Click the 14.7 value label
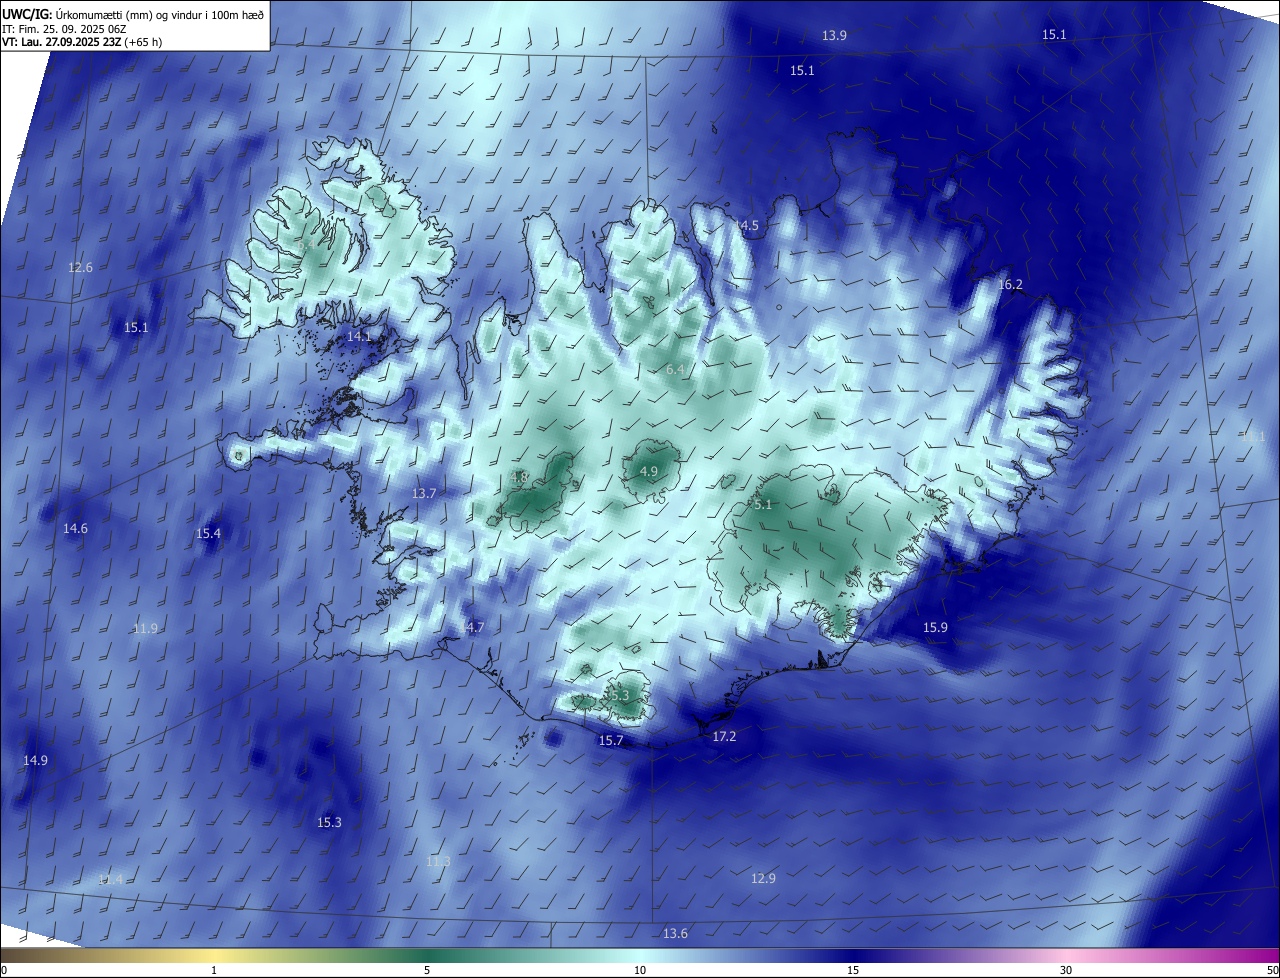The height and width of the screenshot is (978, 1280). 472,627
